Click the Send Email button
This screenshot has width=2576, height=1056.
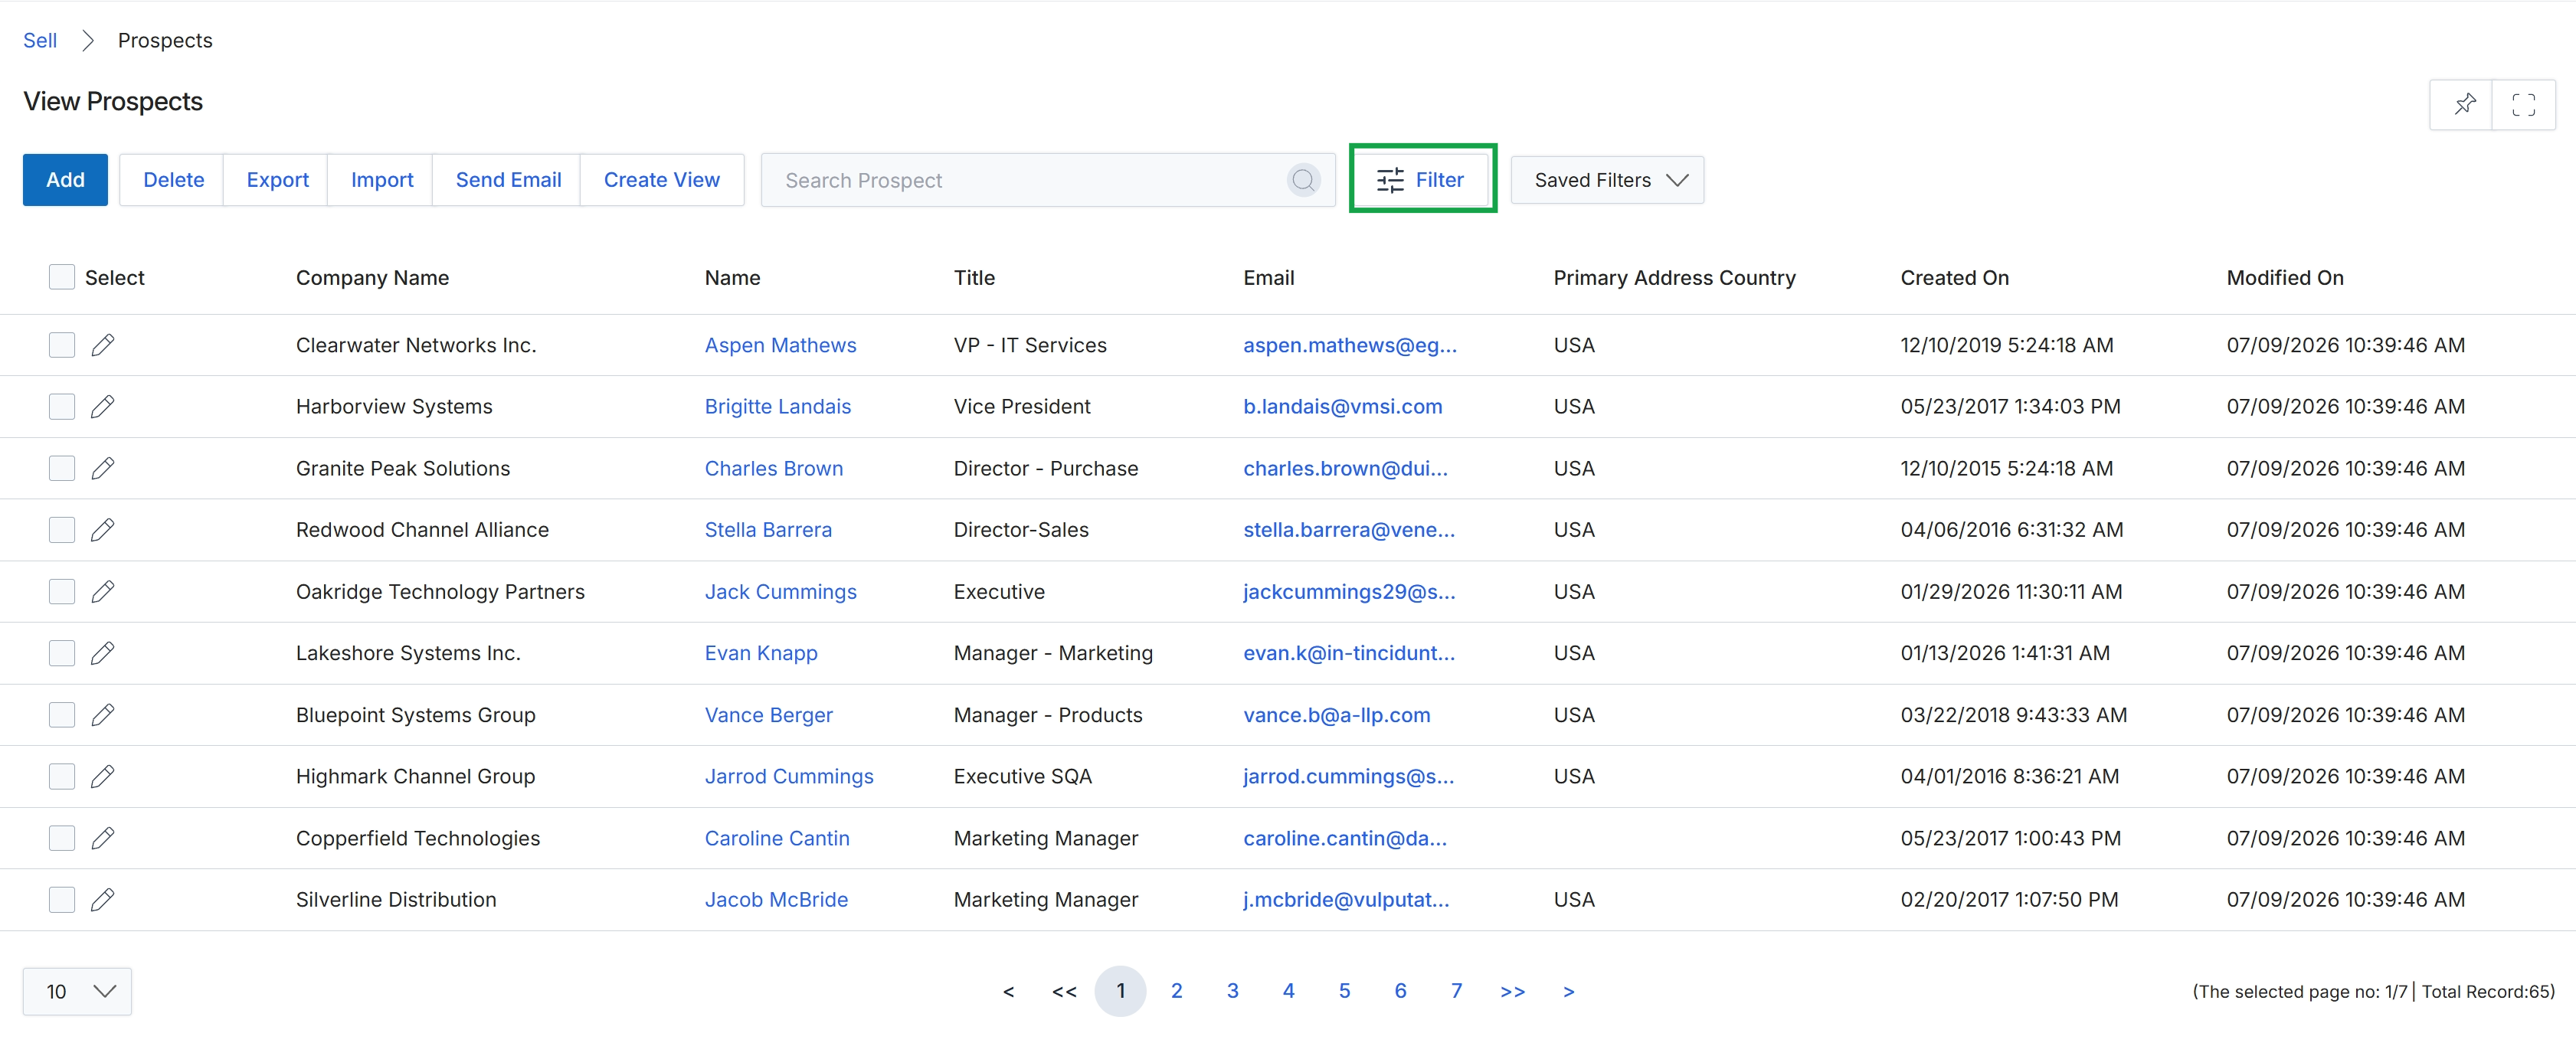click(508, 180)
